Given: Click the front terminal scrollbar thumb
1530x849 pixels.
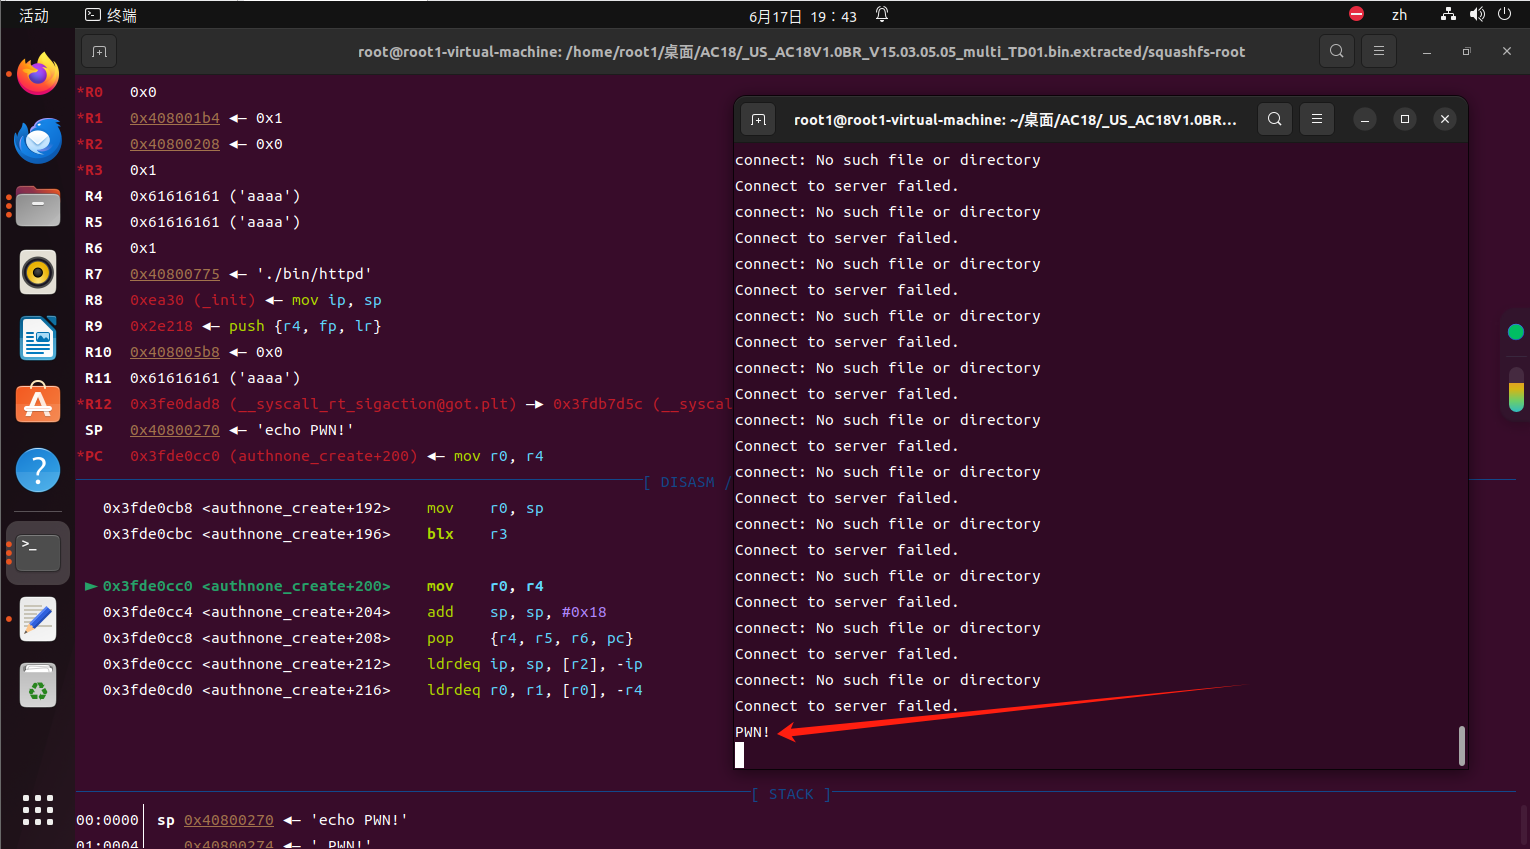Looking at the screenshot, I should point(1461,745).
